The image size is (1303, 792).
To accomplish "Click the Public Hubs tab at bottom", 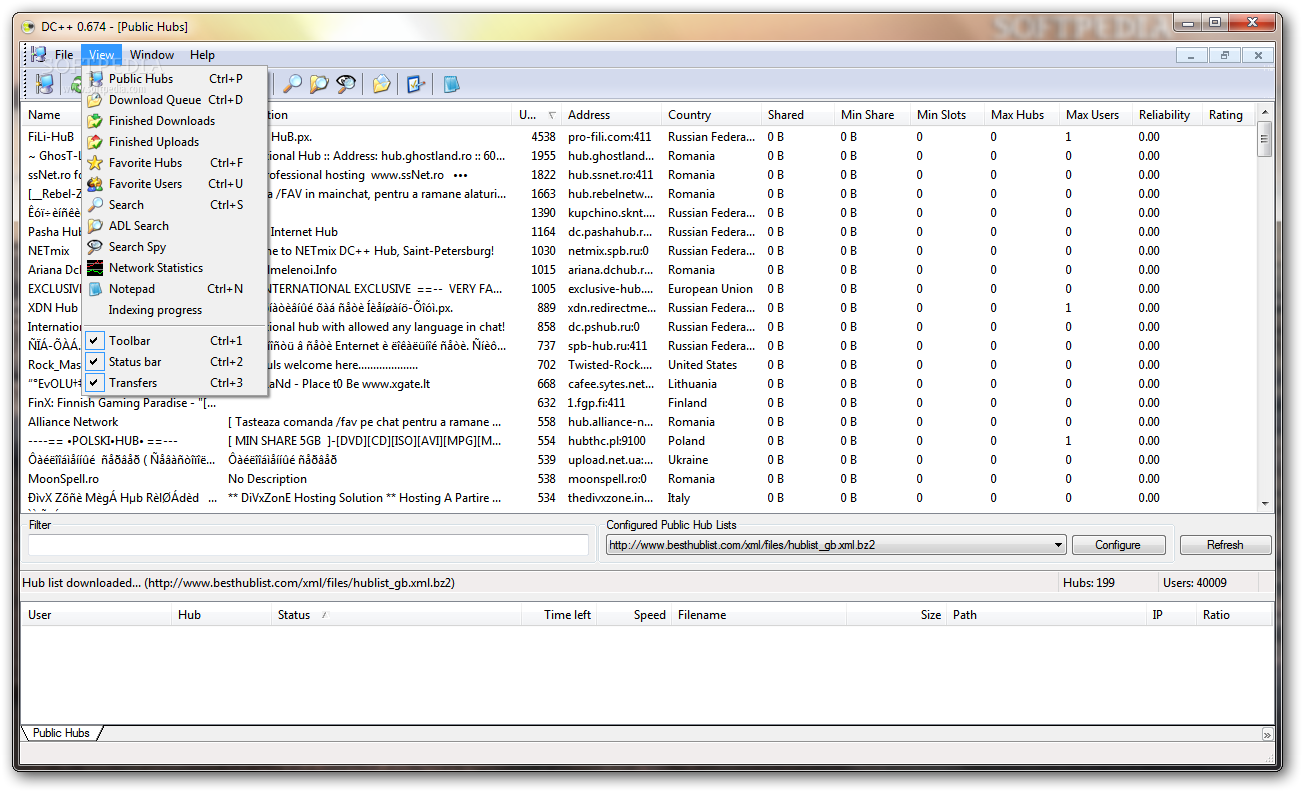I will point(61,733).
